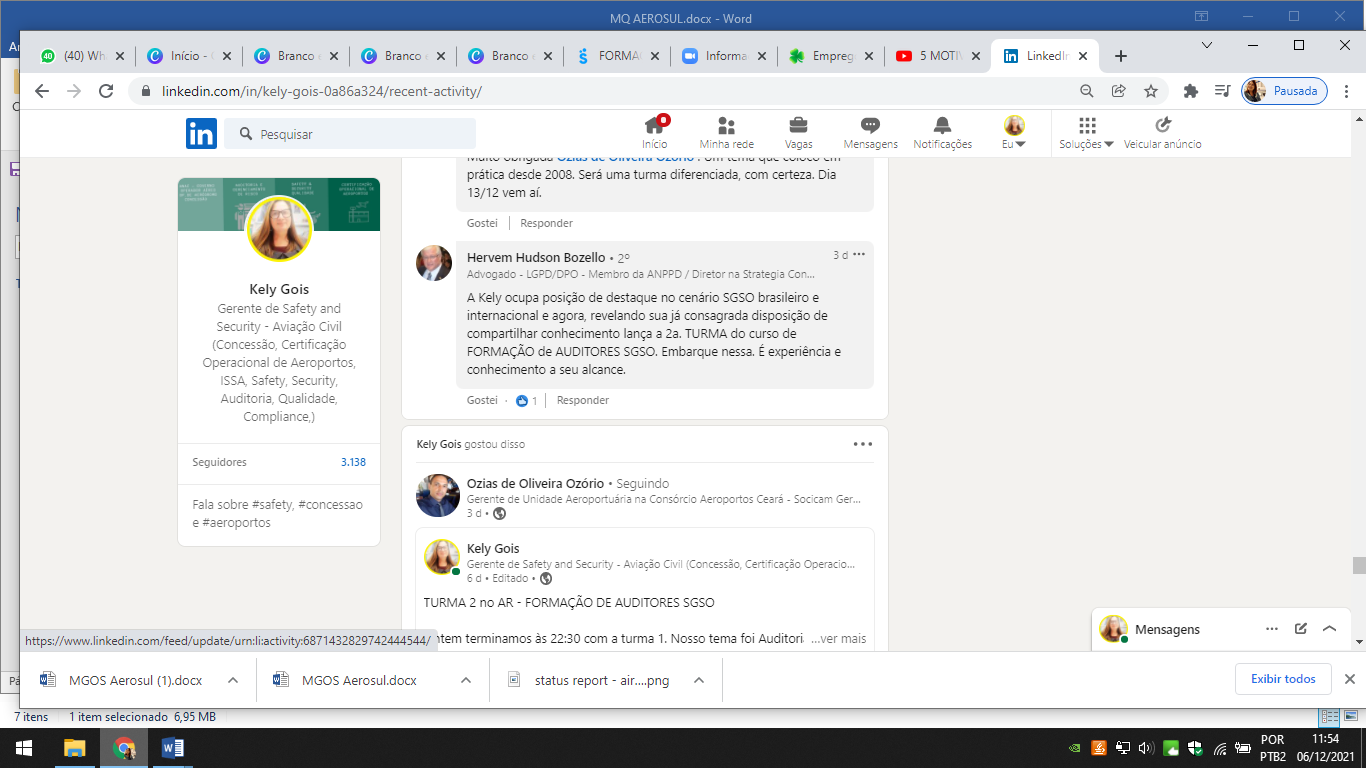
Task: Click the linkedin.com address bar
Action: point(600,91)
